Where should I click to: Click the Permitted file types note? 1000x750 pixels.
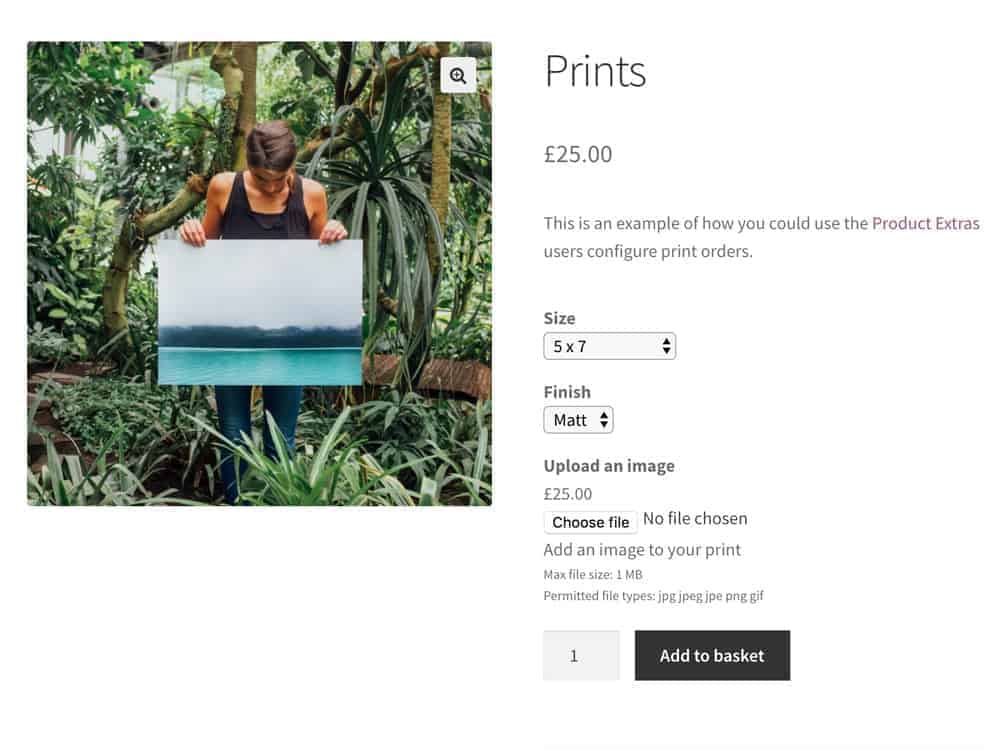pyautogui.click(x=653, y=596)
